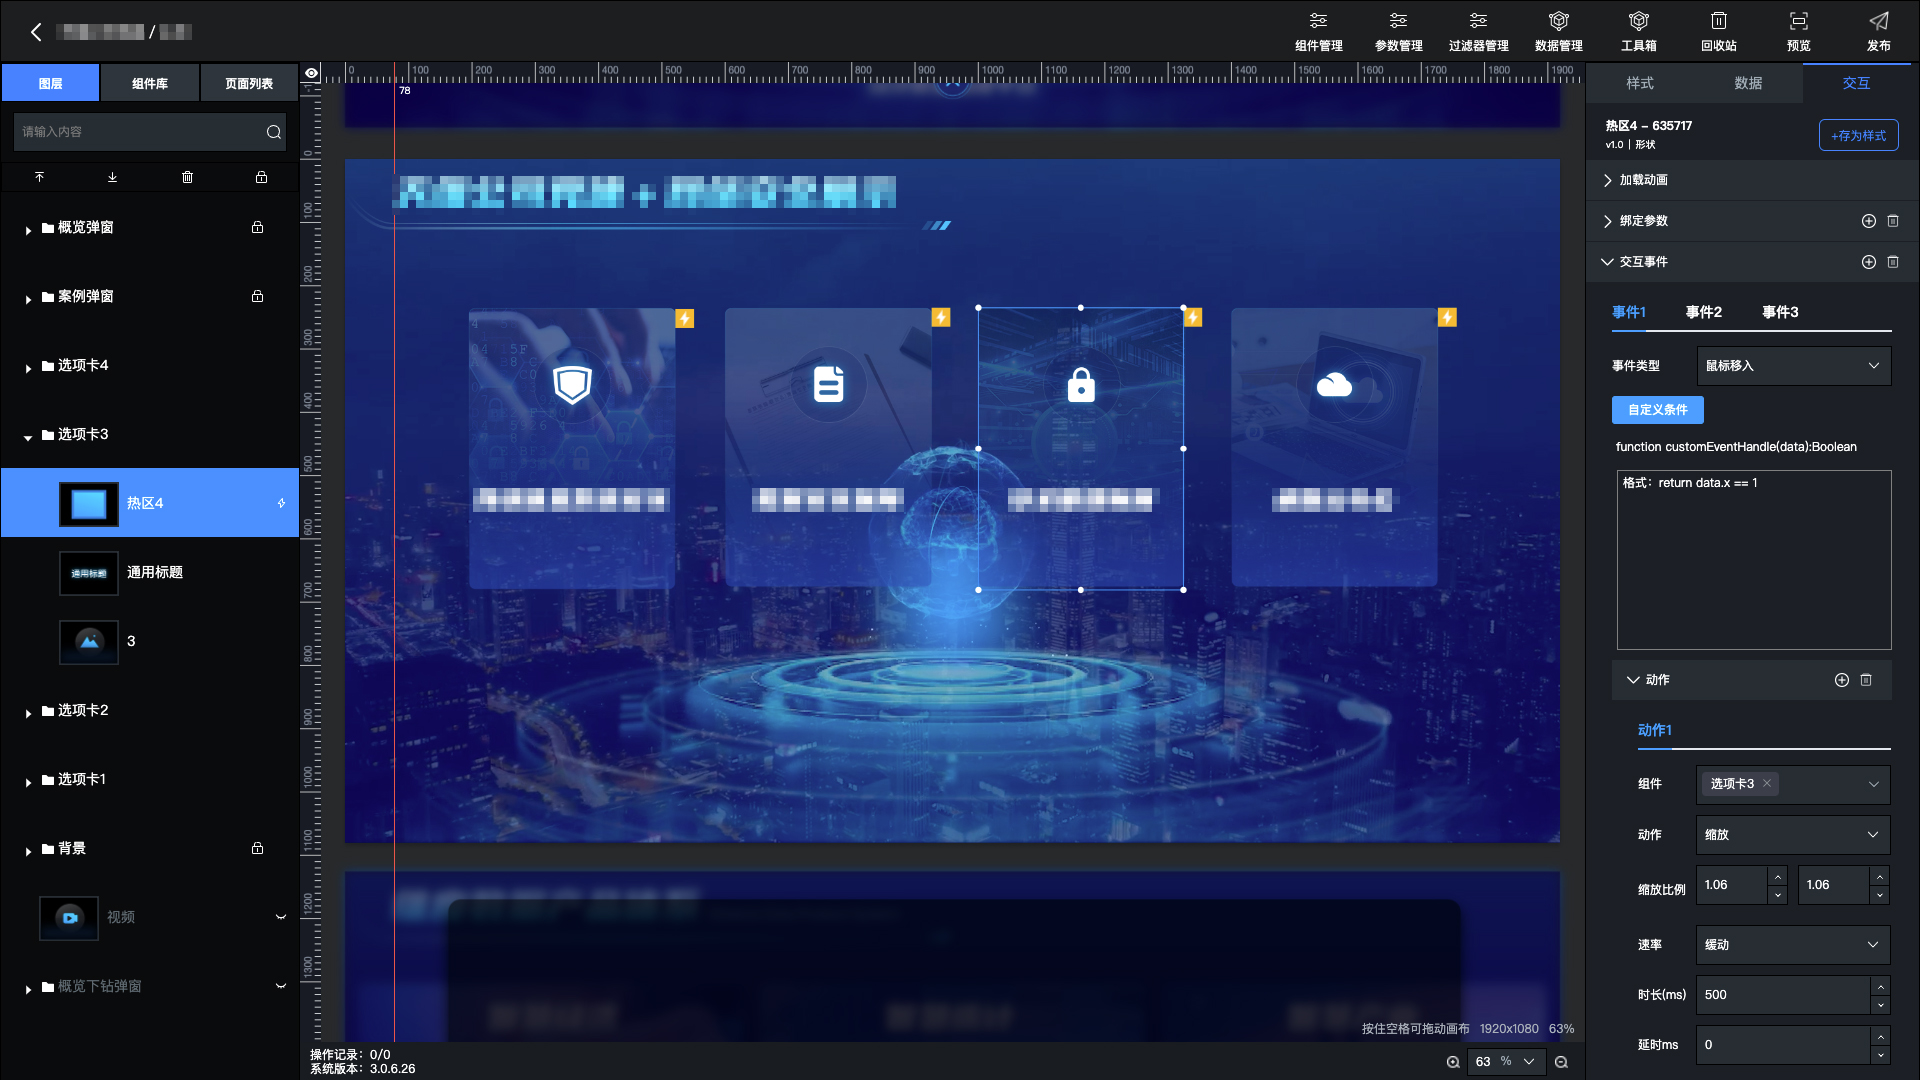Delete 交互事件 with trash icon
This screenshot has width=1920, height=1080.
coord(1893,262)
